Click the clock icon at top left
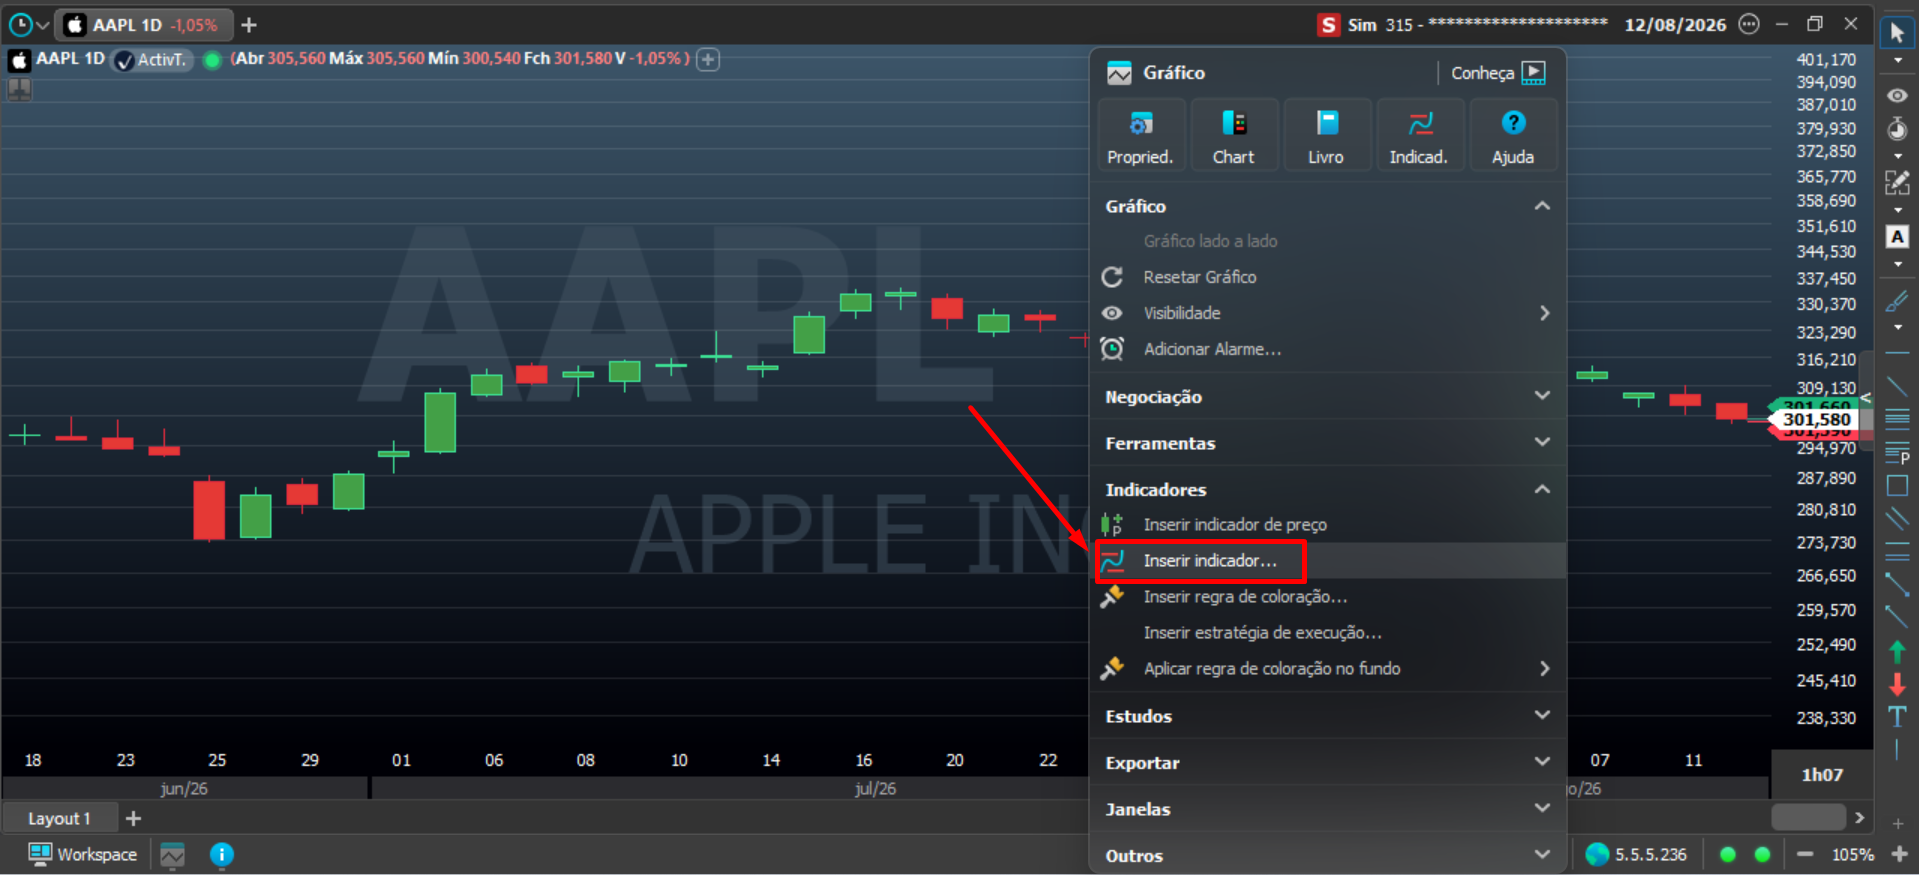 [x=20, y=25]
